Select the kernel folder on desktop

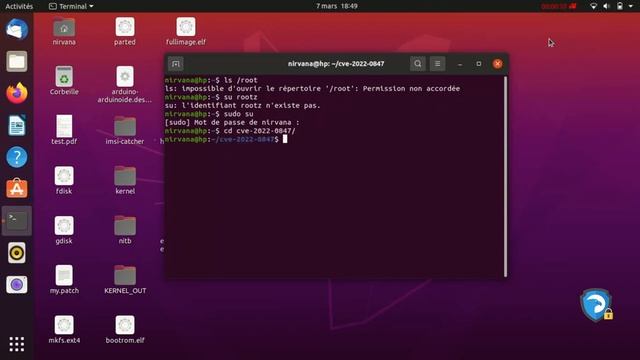pyautogui.click(x=125, y=180)
